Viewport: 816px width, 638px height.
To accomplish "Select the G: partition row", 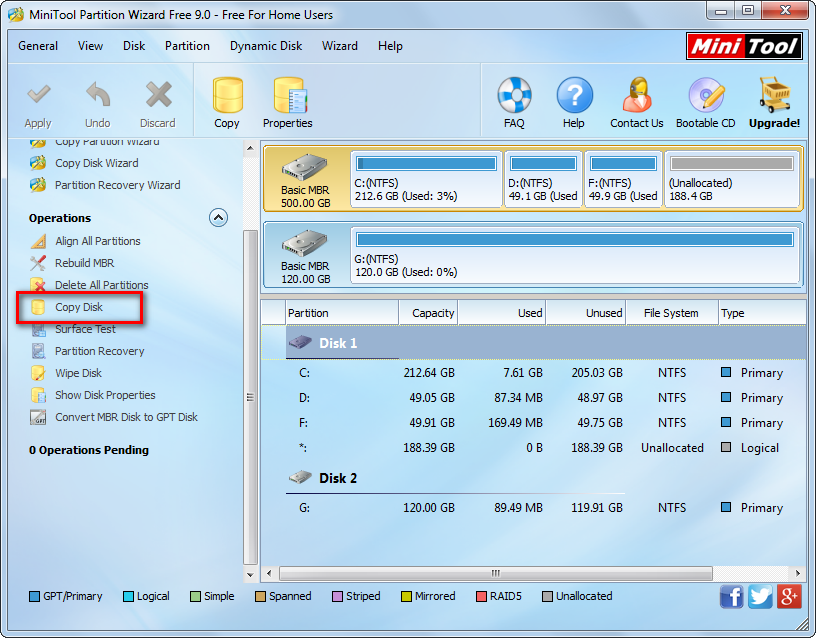I will pos(533,507).
